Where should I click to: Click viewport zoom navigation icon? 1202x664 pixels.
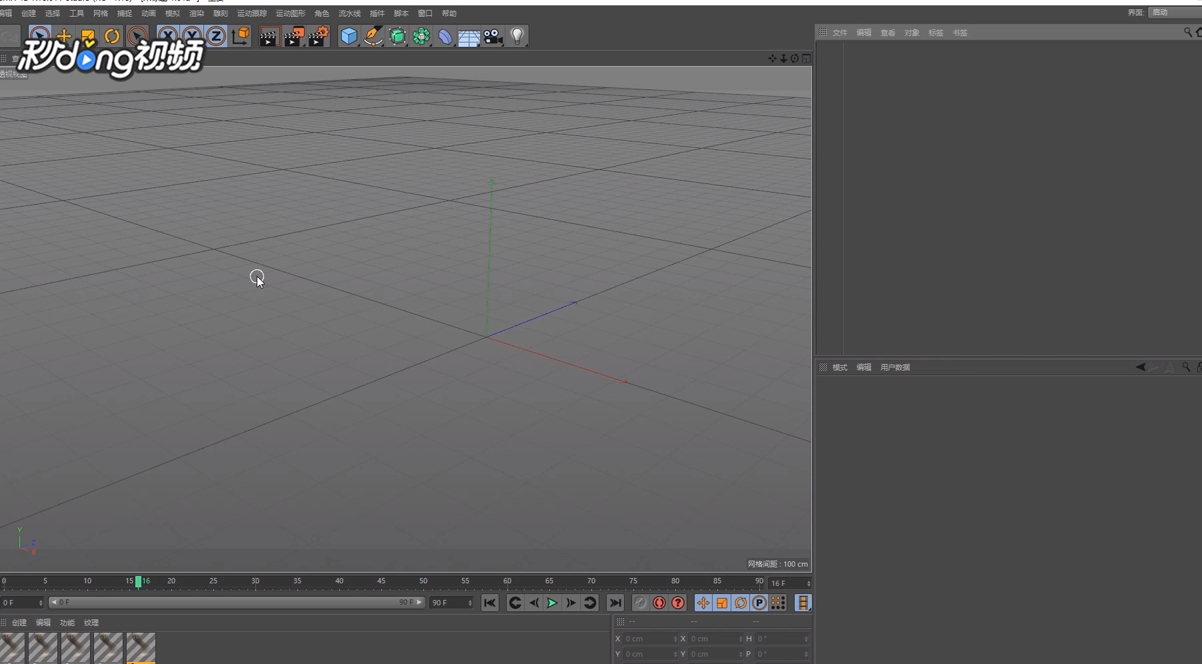pyautogui.click(x=783, y=58)
